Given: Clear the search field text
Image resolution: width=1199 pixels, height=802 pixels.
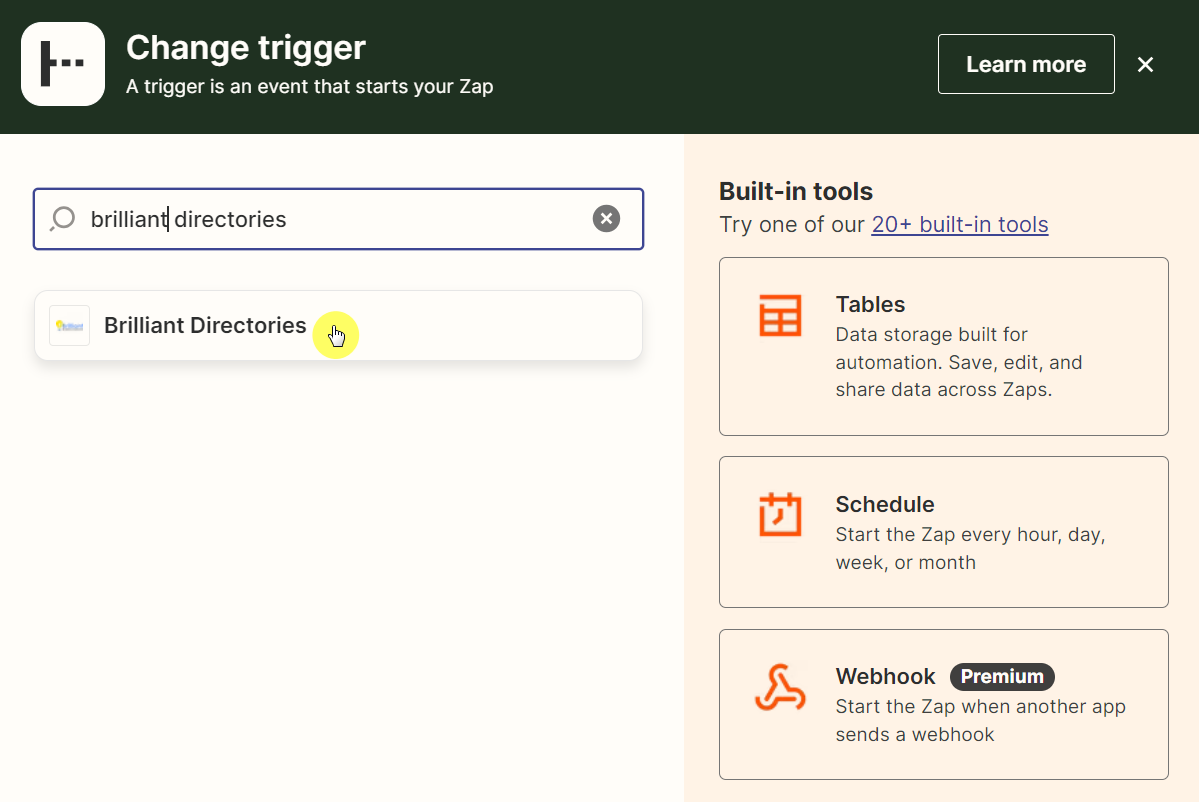Looking at the screenshot, I should pos(606,219).
